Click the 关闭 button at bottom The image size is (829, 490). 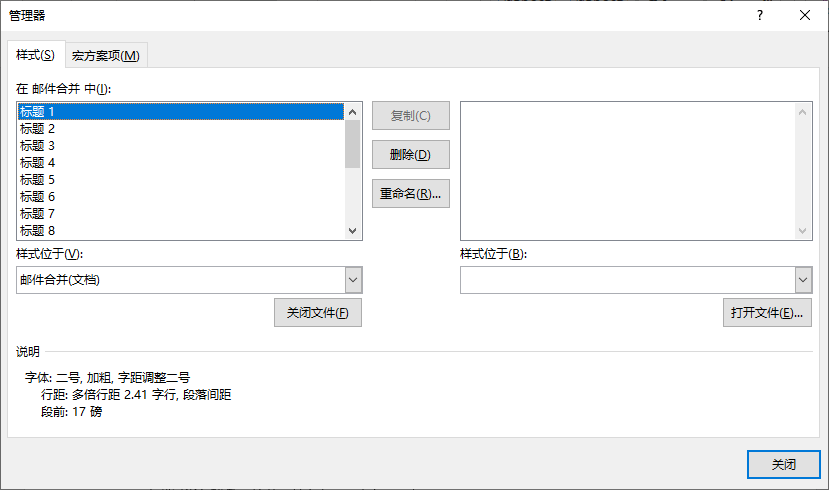click(784, 464)
